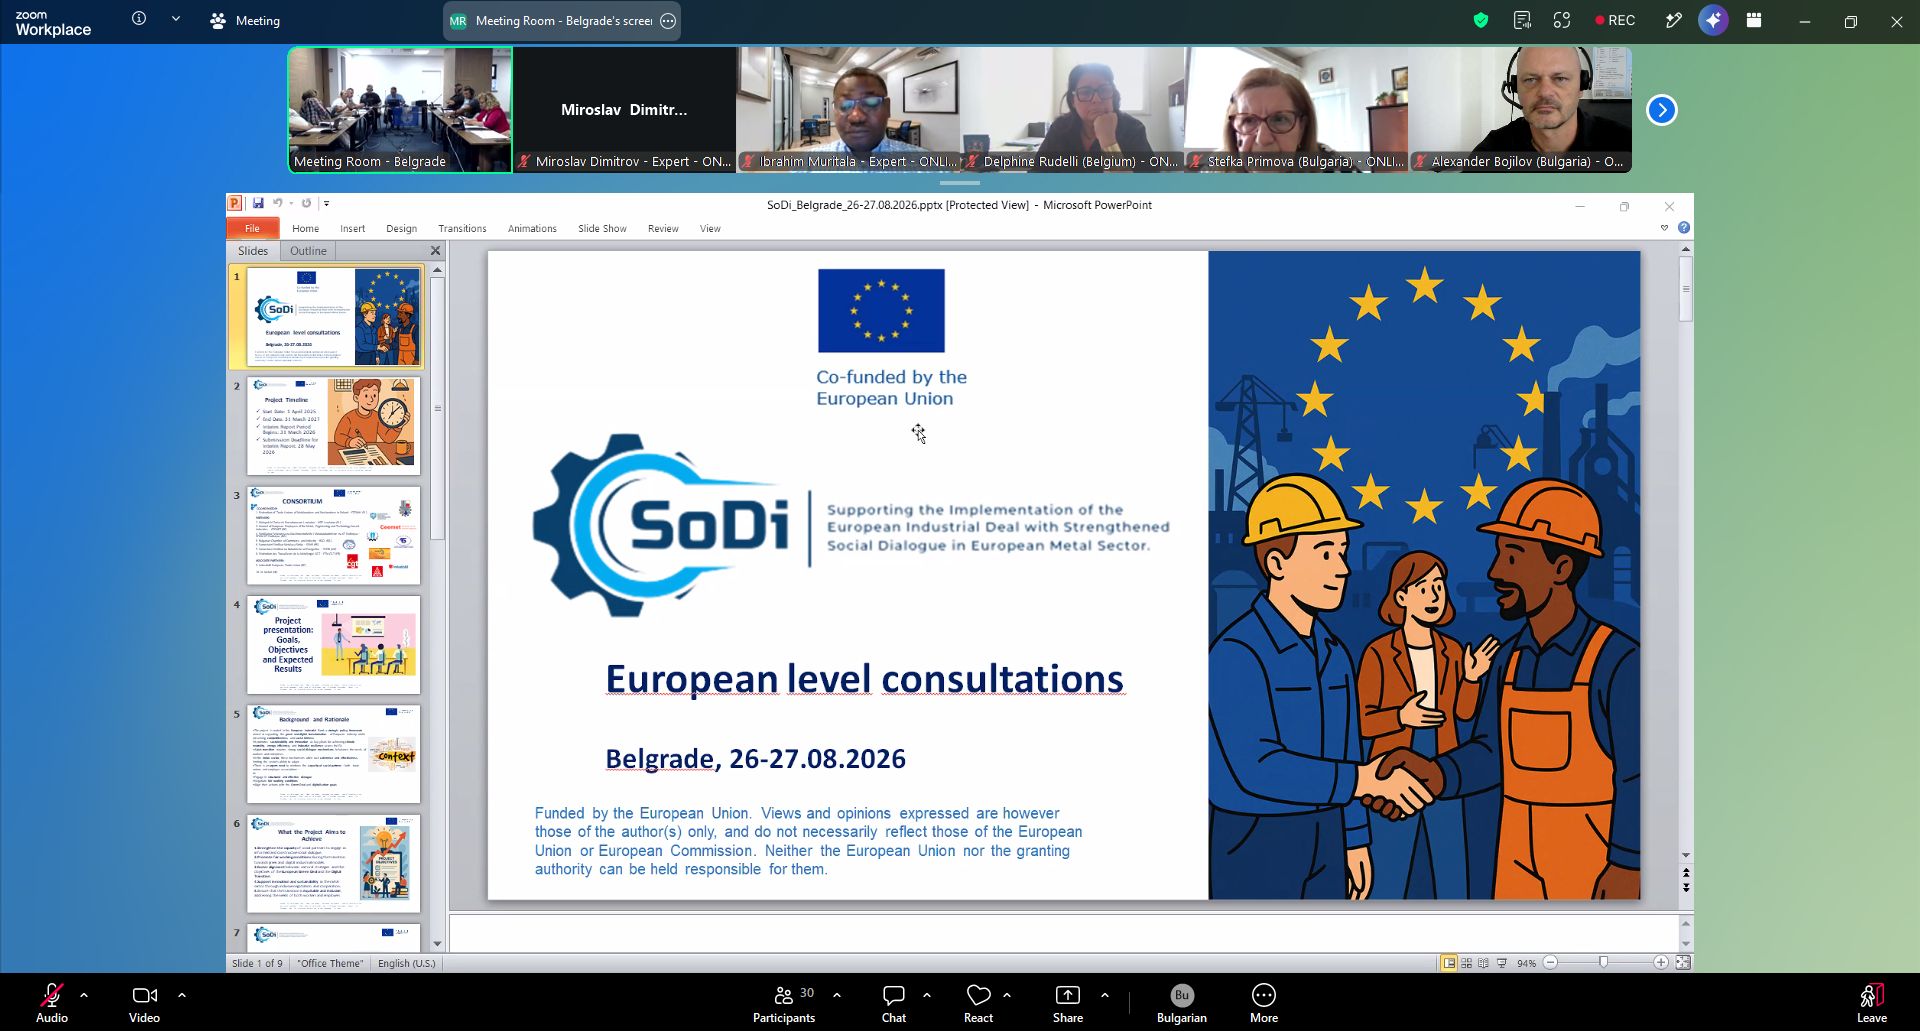
Task: Fit slide to current window icon
Action: (1683, 963)
